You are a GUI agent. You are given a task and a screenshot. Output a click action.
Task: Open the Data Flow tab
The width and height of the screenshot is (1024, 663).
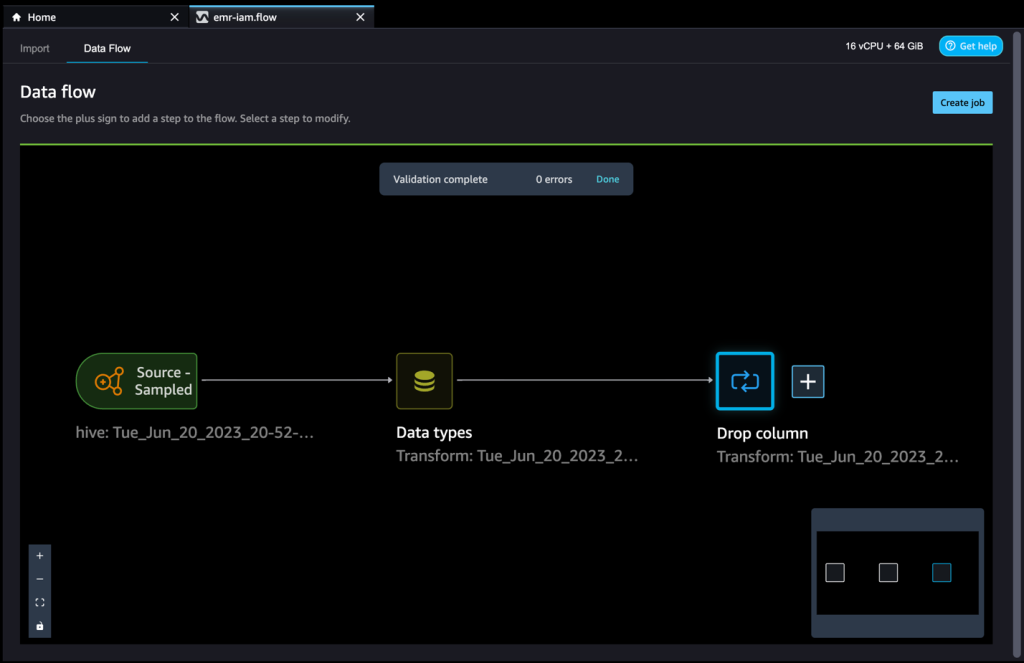(x=107, y=48)
